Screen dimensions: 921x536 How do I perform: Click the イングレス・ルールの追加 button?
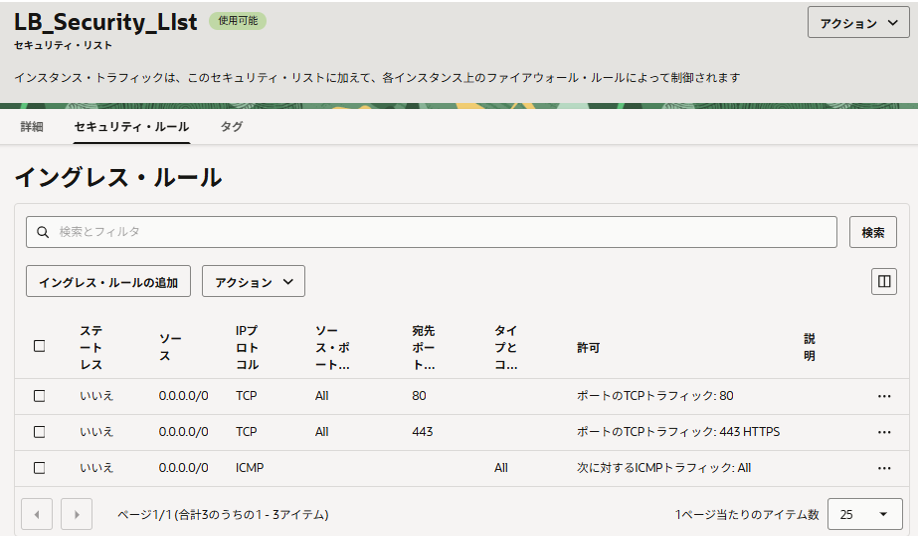(108, 282)
